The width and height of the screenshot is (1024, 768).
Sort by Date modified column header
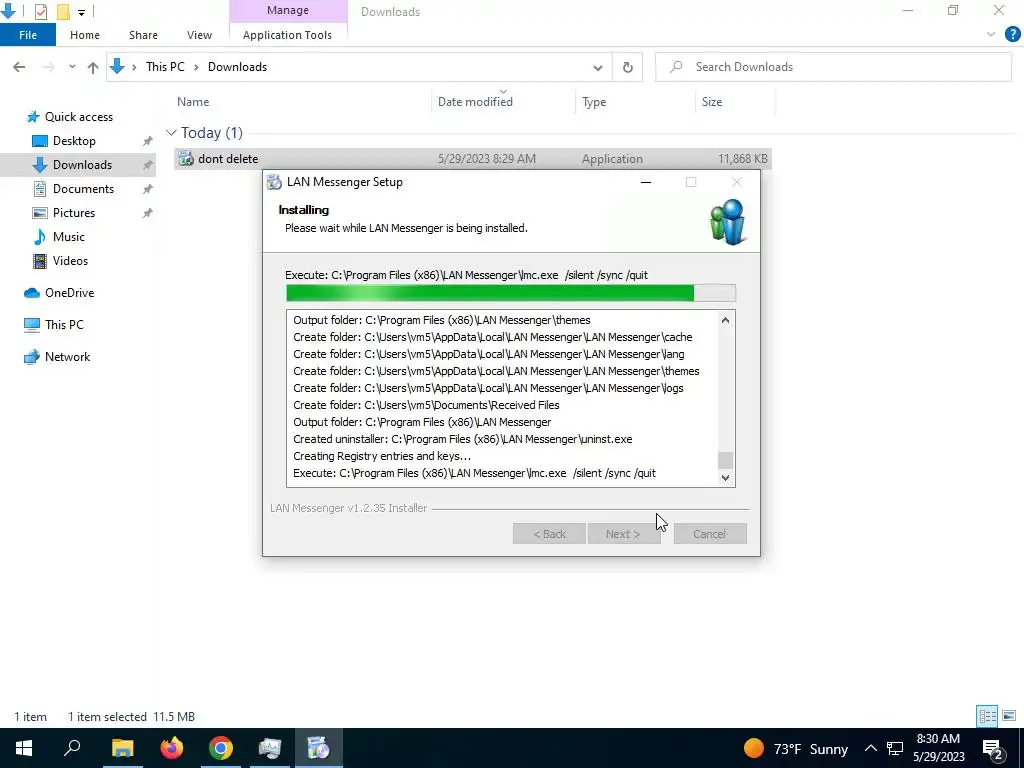coord(475,102)
